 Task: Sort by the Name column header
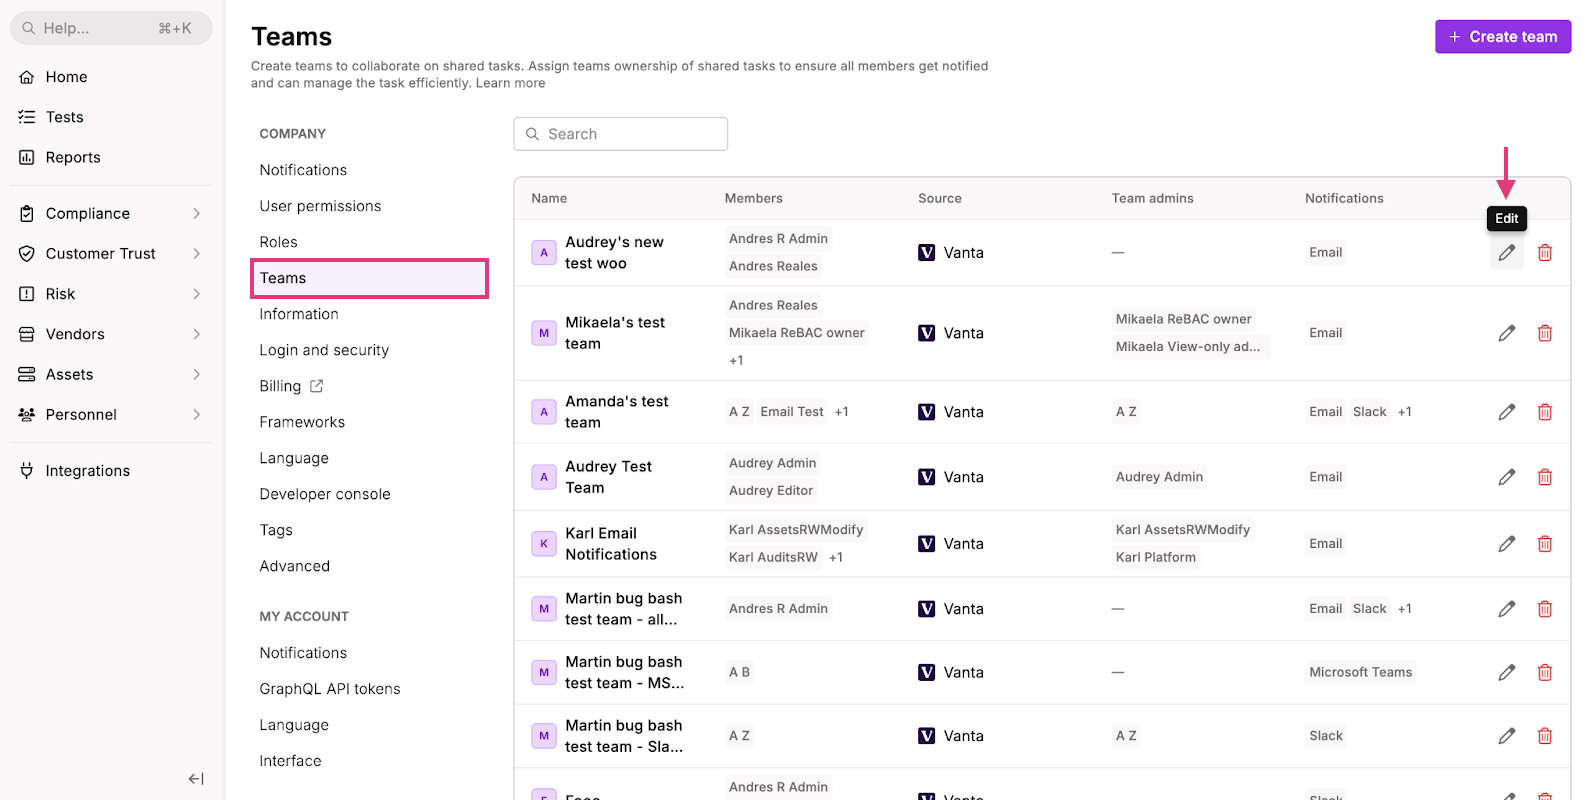[549, 198]
